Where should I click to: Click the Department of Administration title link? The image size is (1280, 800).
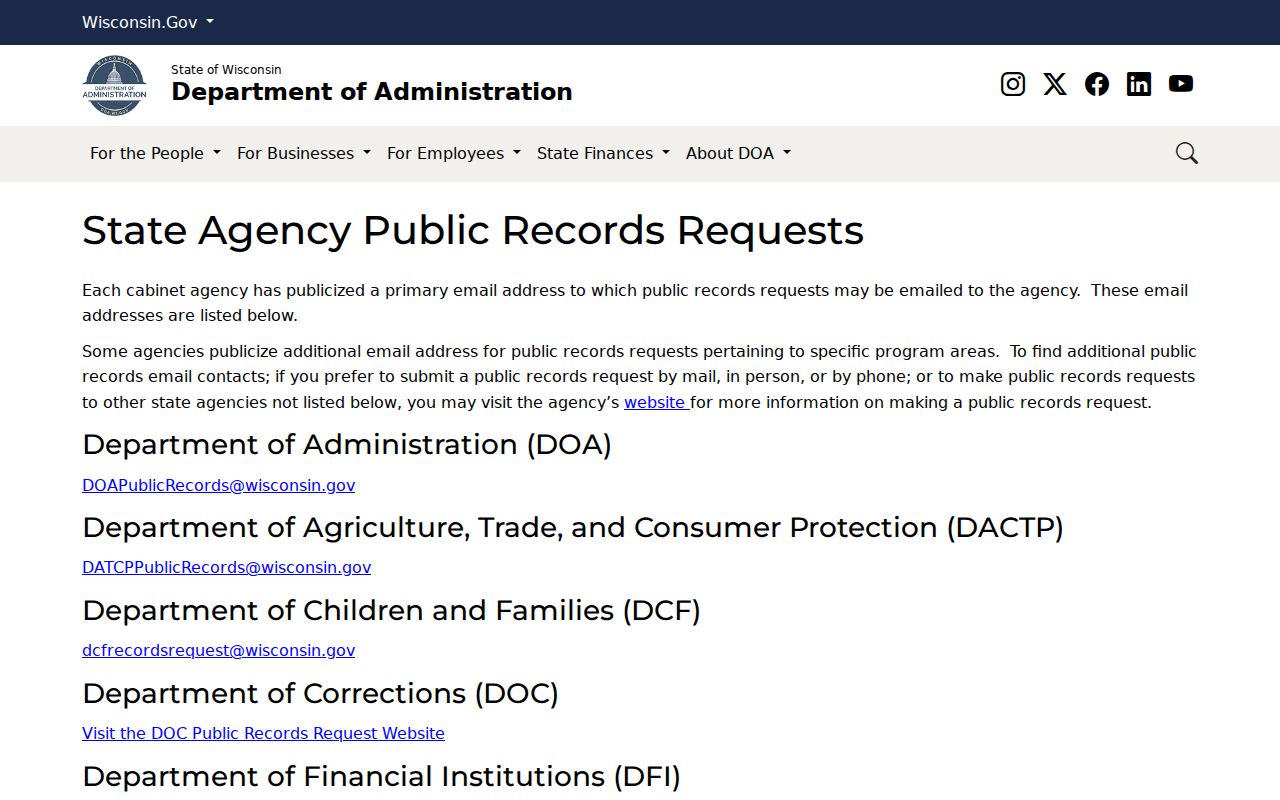[x=372, y=92]
